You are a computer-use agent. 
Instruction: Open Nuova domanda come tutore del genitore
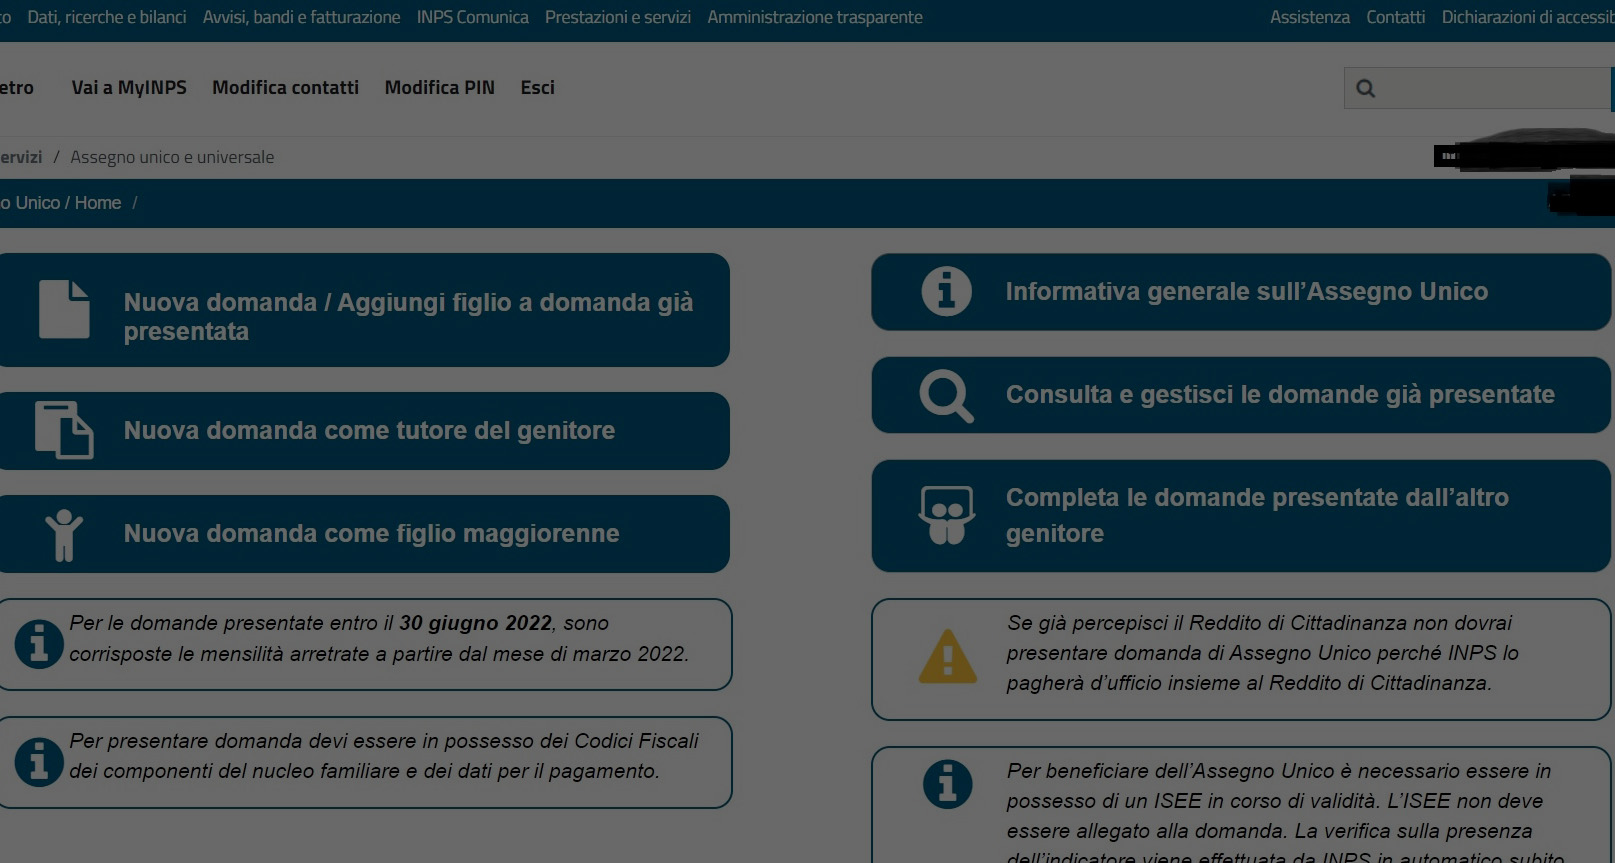tap(364, 431)
